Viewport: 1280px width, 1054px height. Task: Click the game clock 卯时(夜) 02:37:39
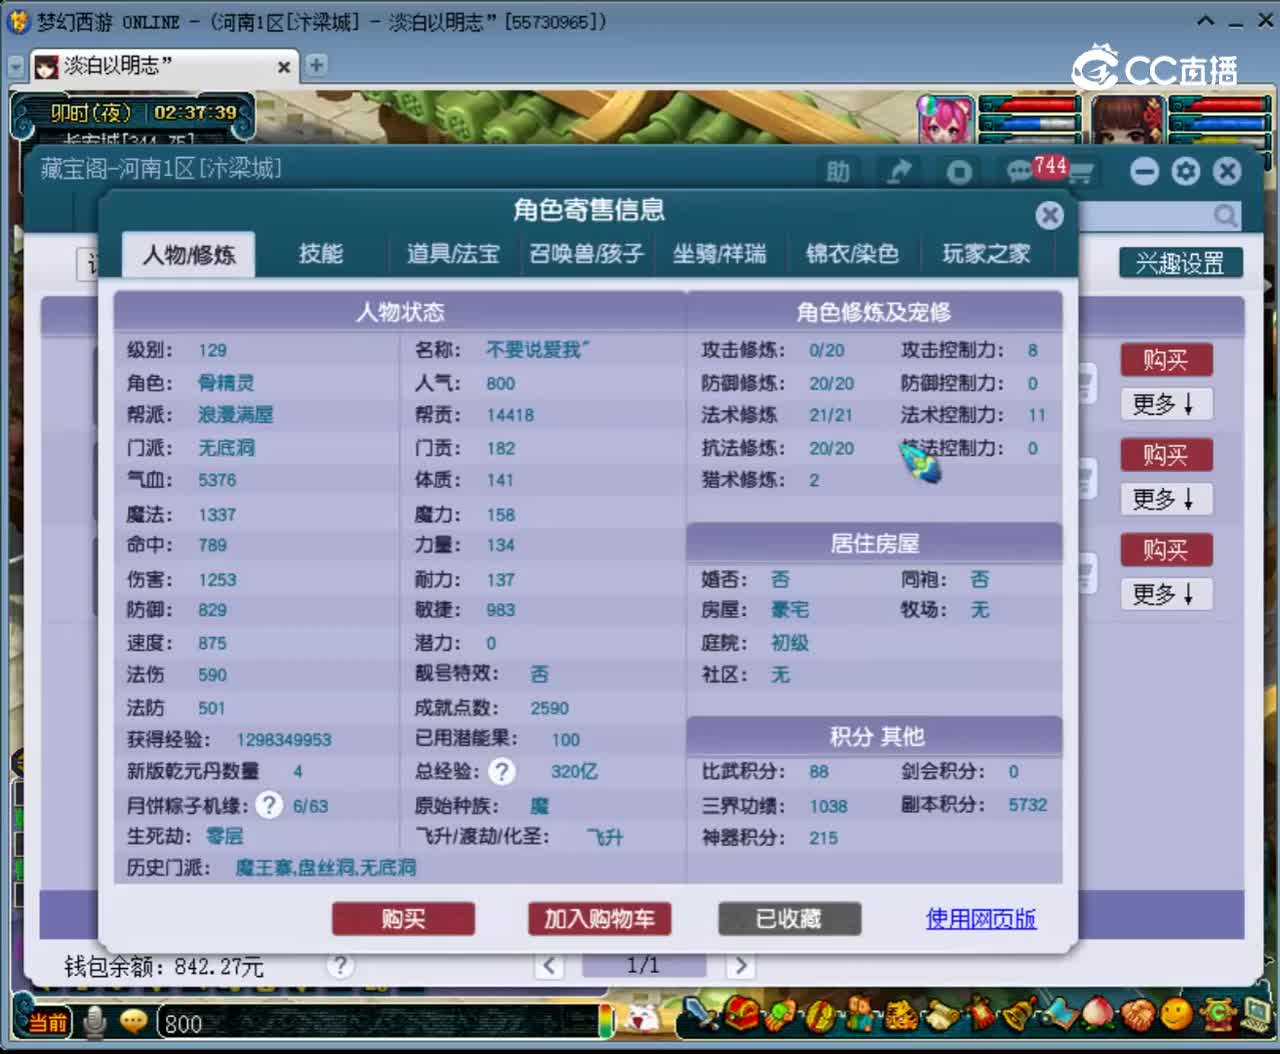143,113
